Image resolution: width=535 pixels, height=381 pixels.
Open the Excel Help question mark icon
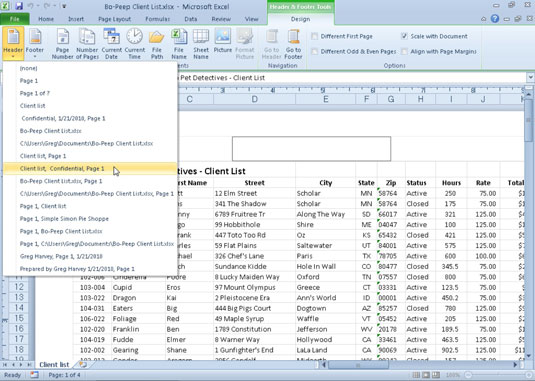coord(495,19)
